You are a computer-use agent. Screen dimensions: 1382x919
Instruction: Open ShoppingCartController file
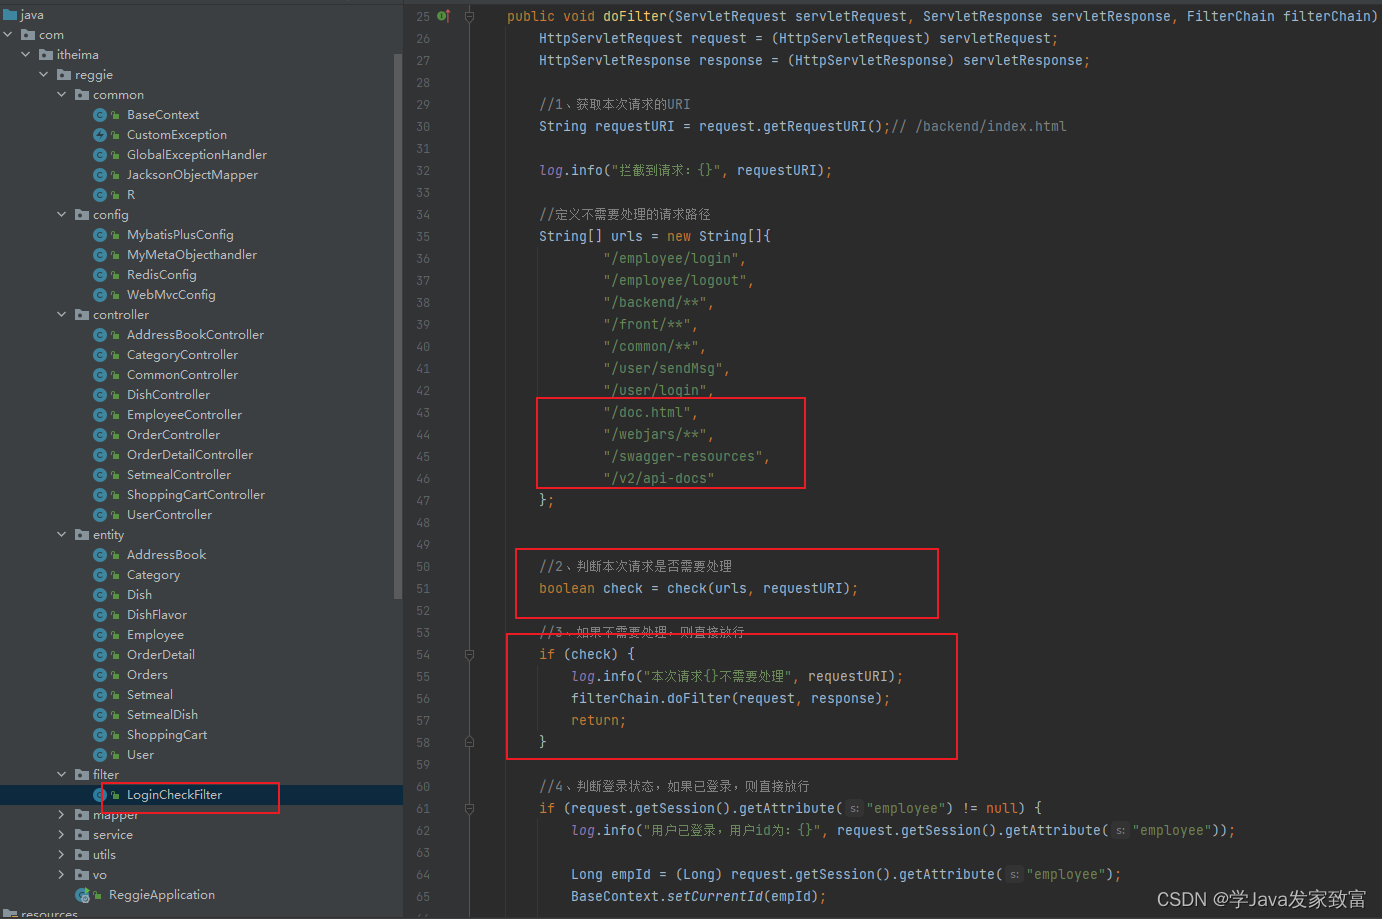click(196, 495)
